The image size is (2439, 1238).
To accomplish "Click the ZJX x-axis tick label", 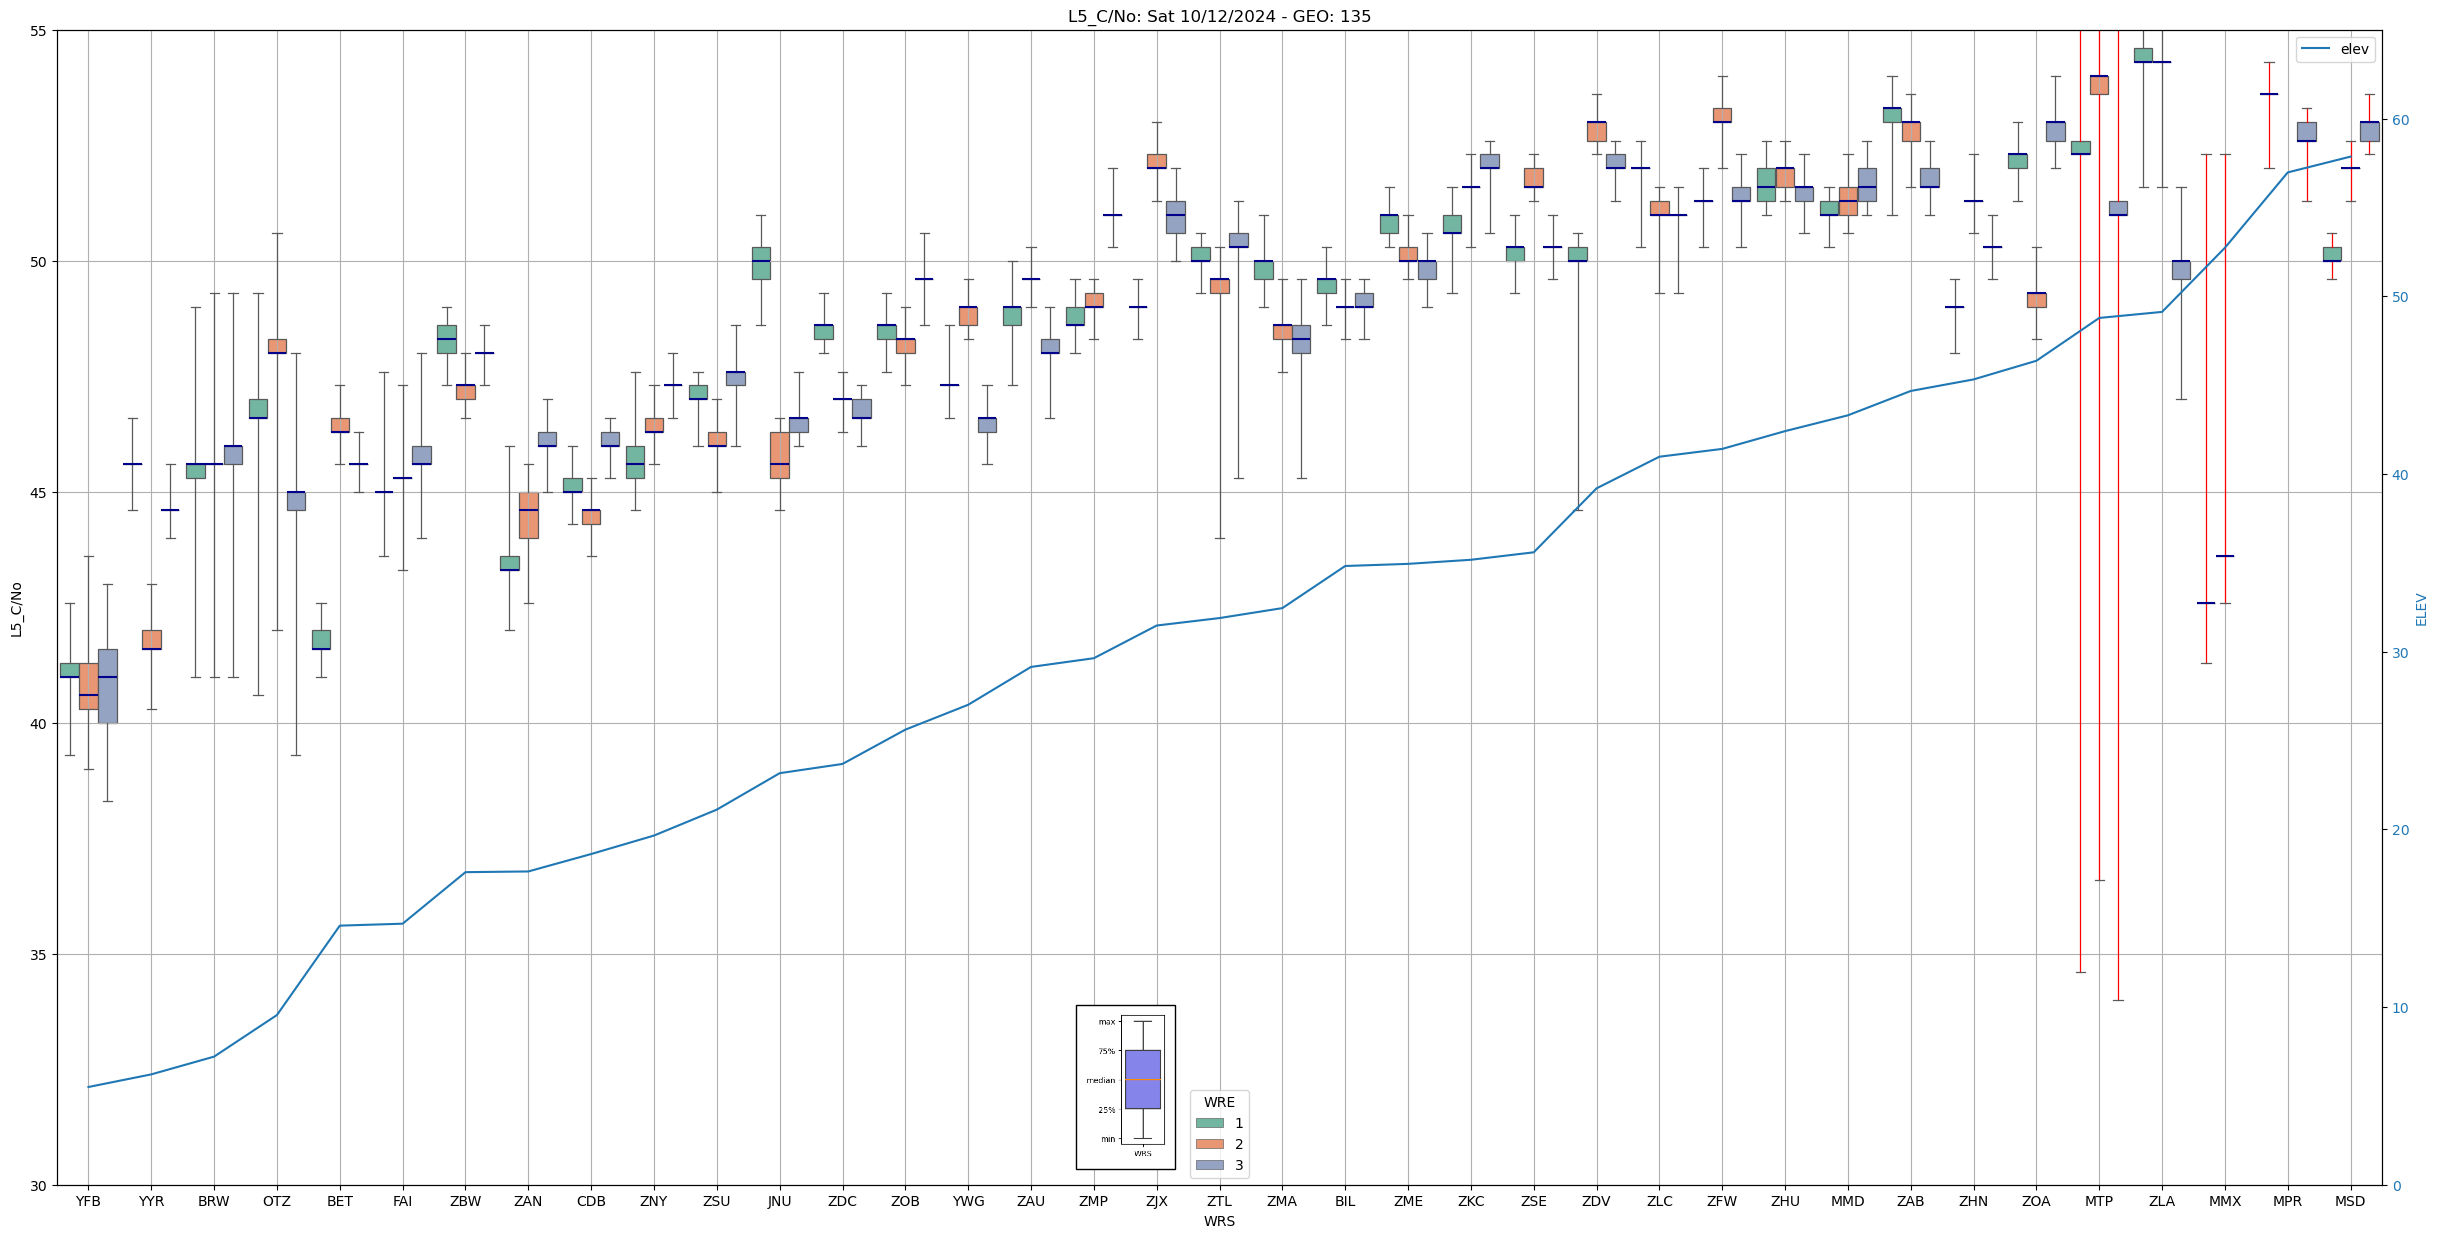I will click(x=1156, y=1201).
